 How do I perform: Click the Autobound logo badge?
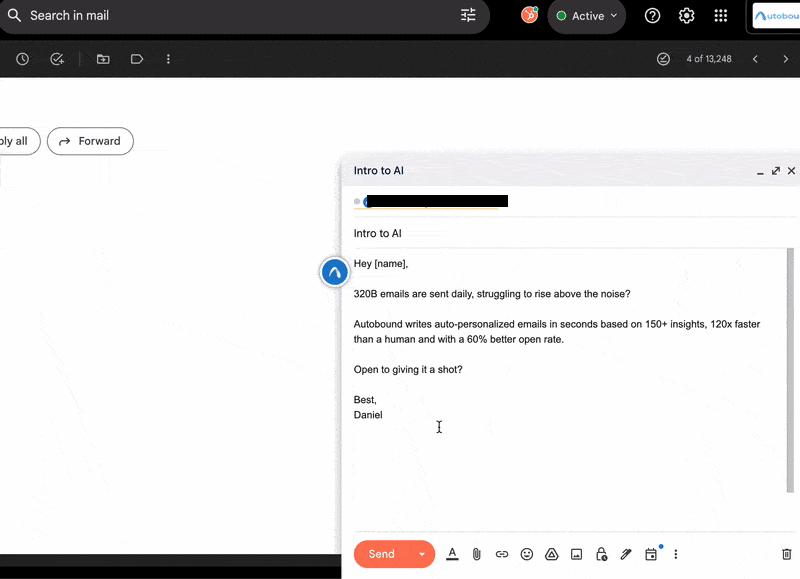tap(776, 16)
